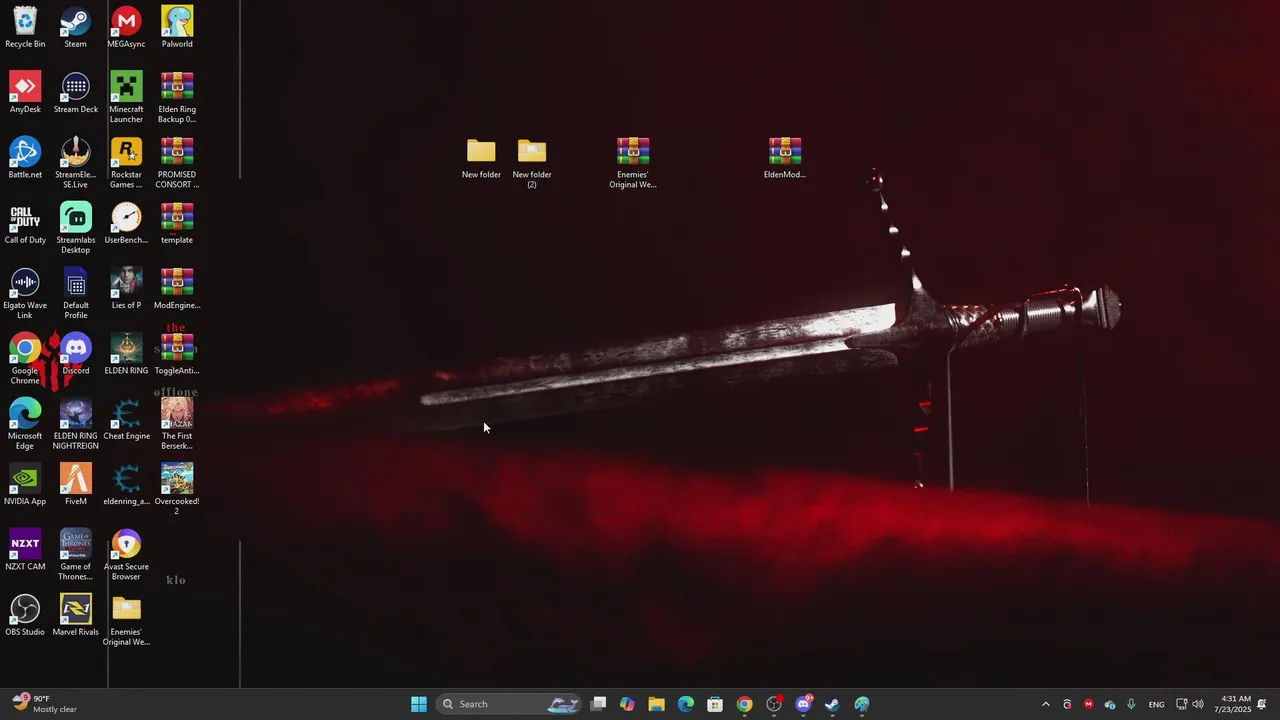
Task: Open Microsoft Edge from the taskbar
Action: (x=686, y=704)
